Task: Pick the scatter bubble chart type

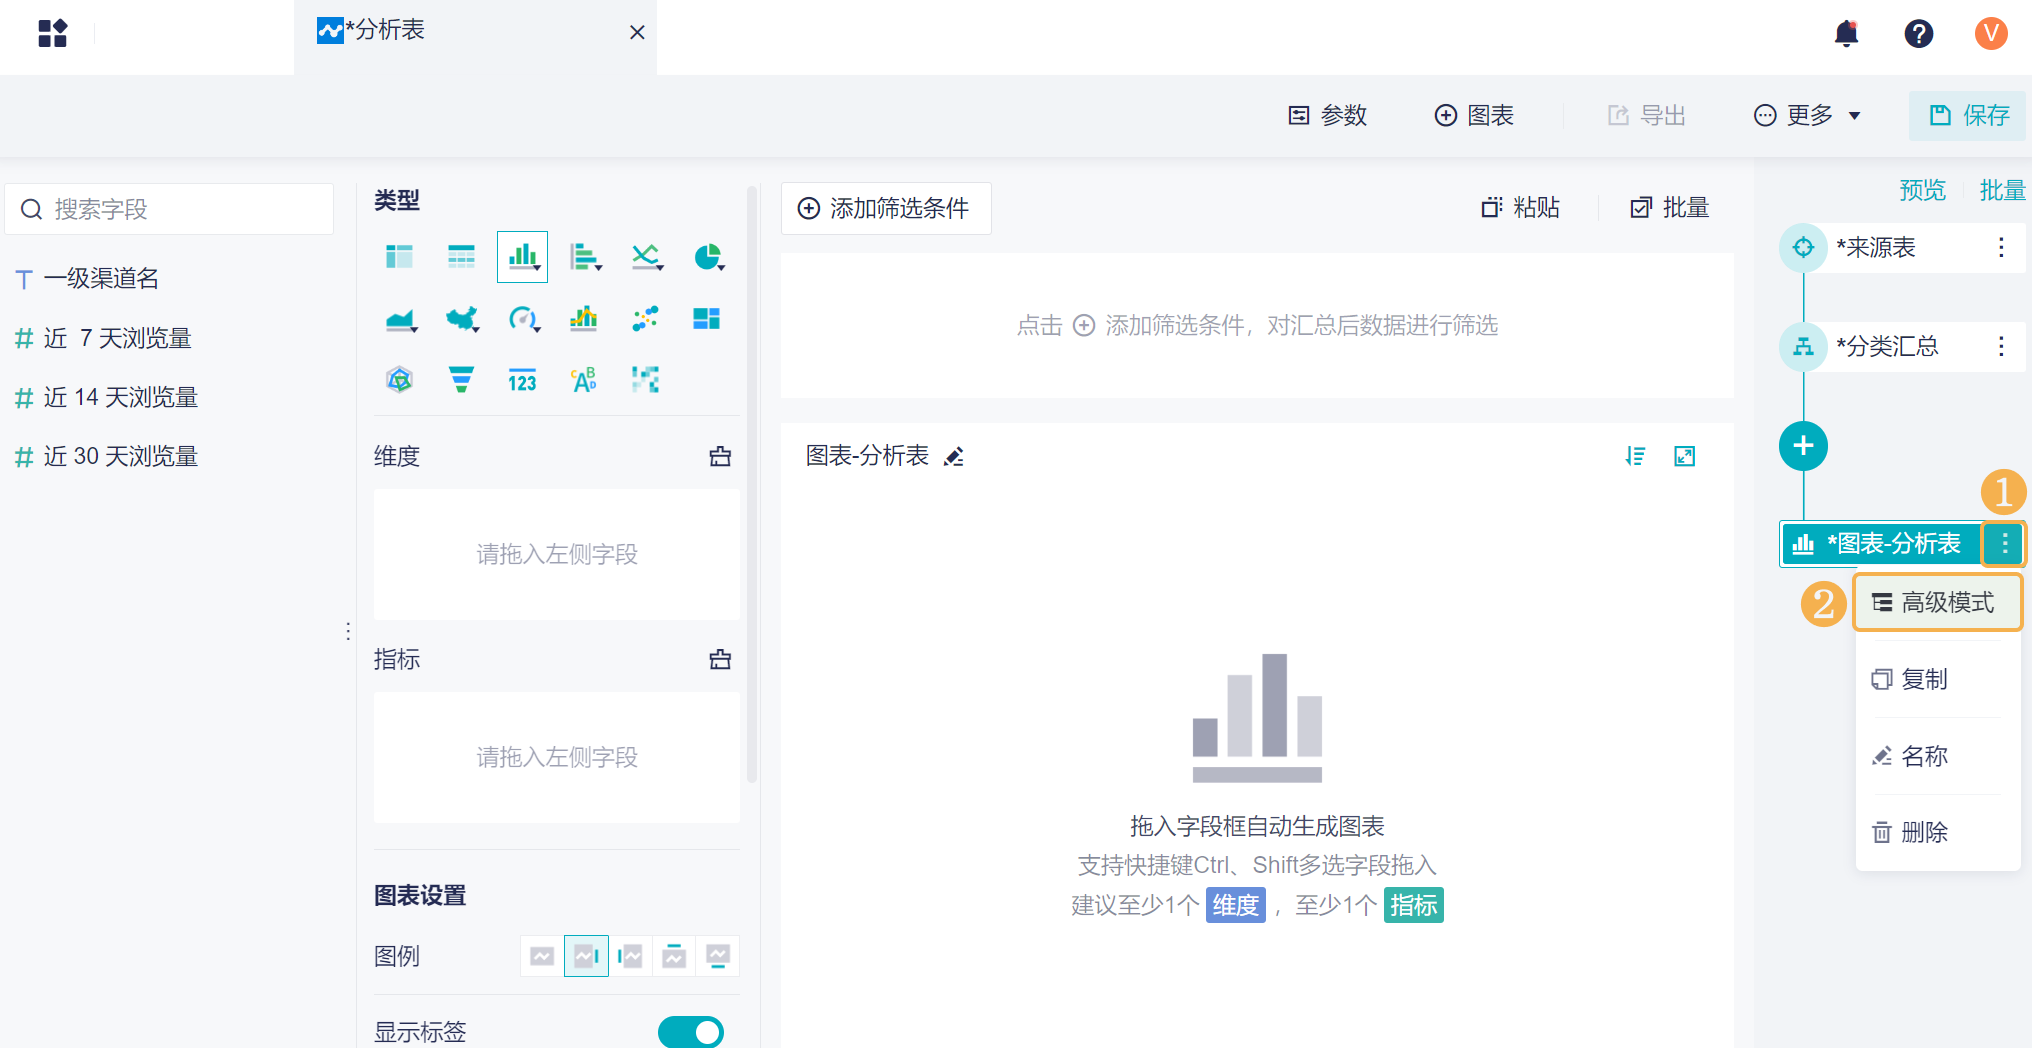Action: 646,319
